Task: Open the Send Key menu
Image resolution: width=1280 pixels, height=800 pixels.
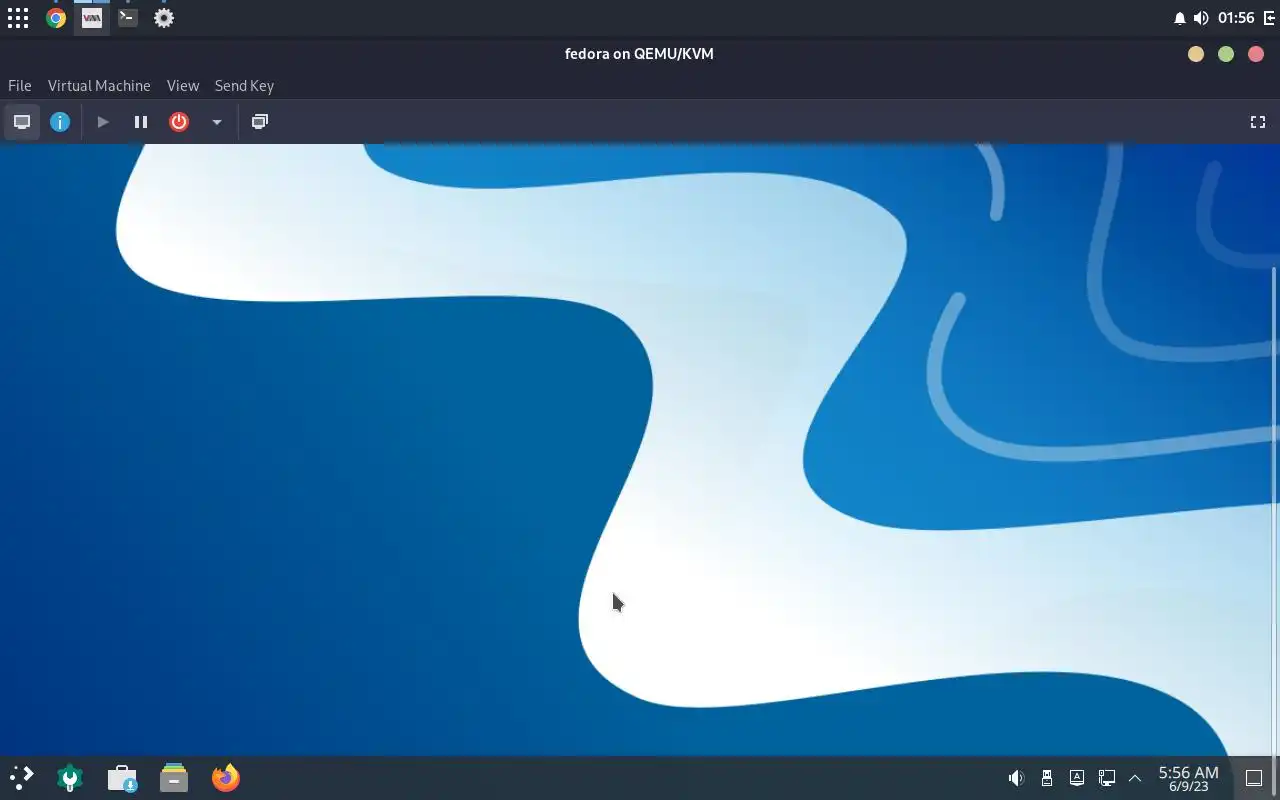Action: click(244, 86)
